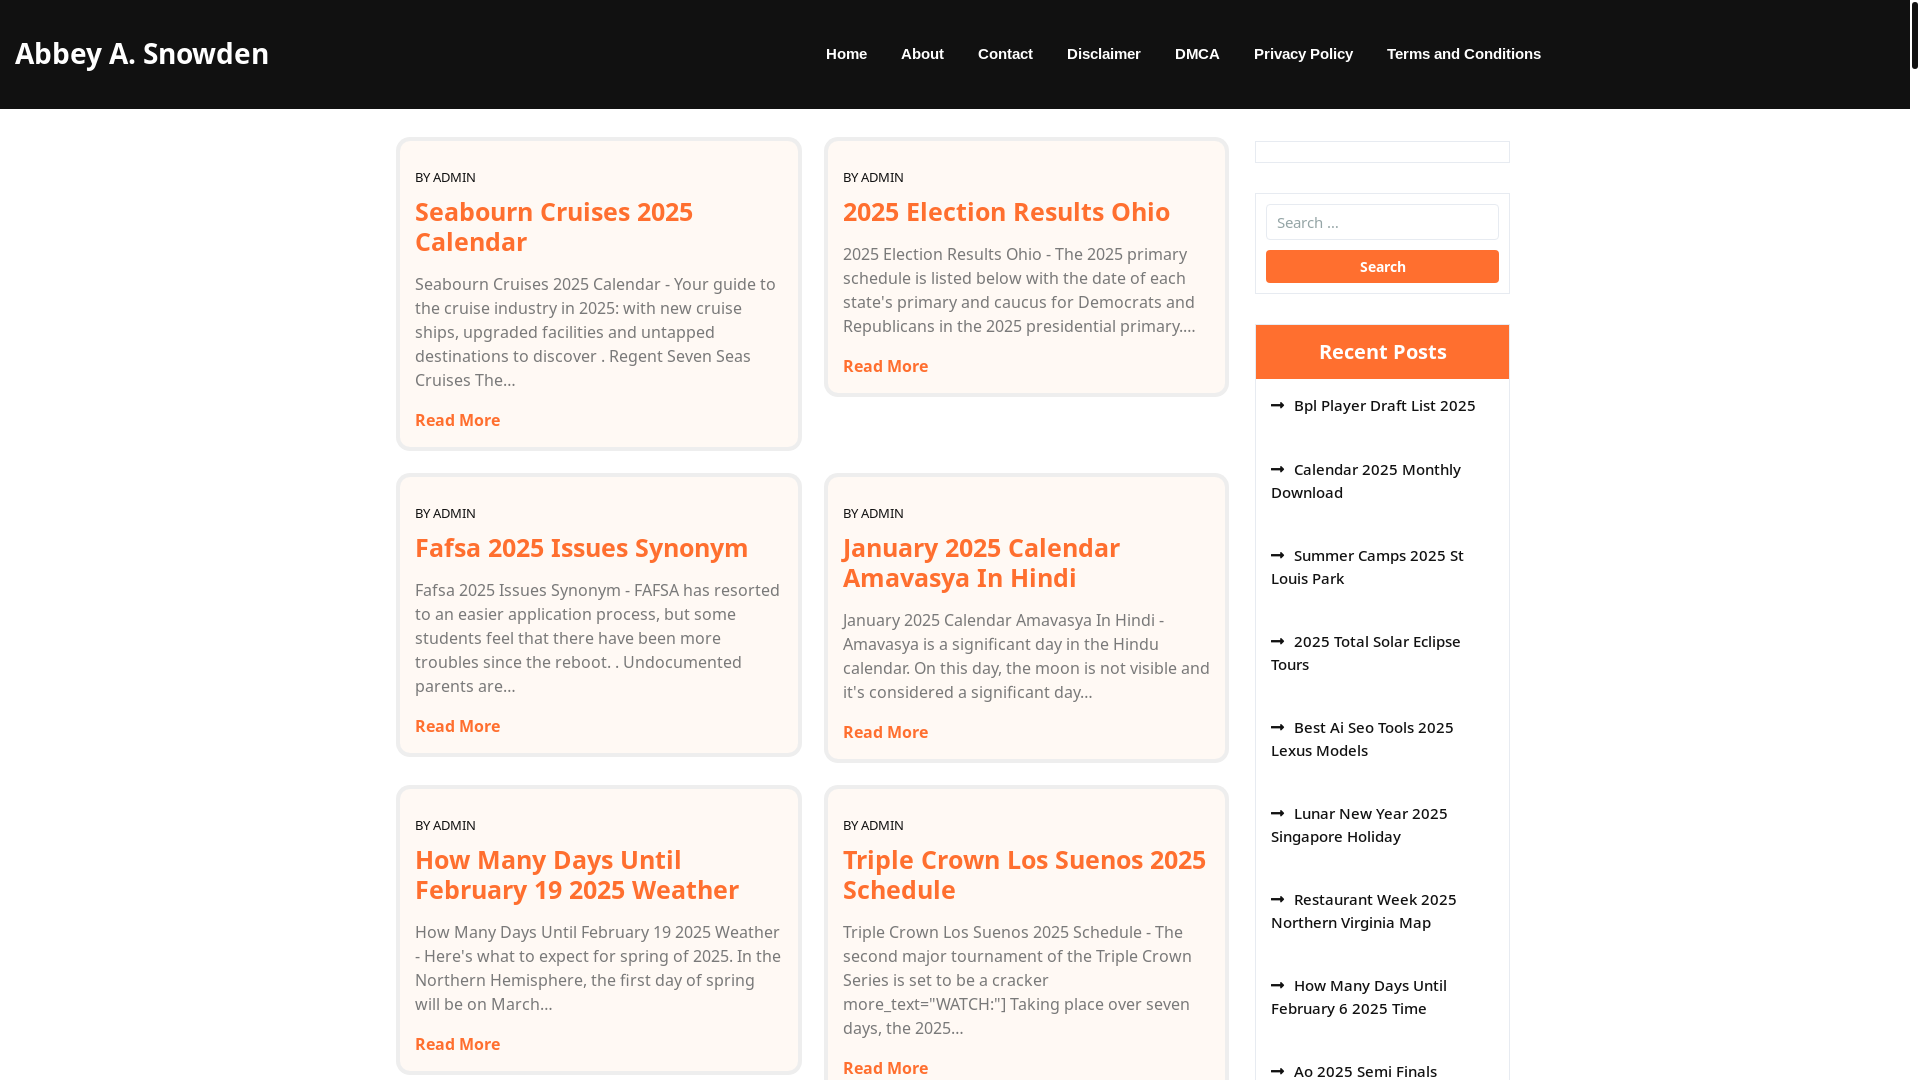1920x1080 pixels.
Task: Open the Contact page
Action: tap(1005, 54)
